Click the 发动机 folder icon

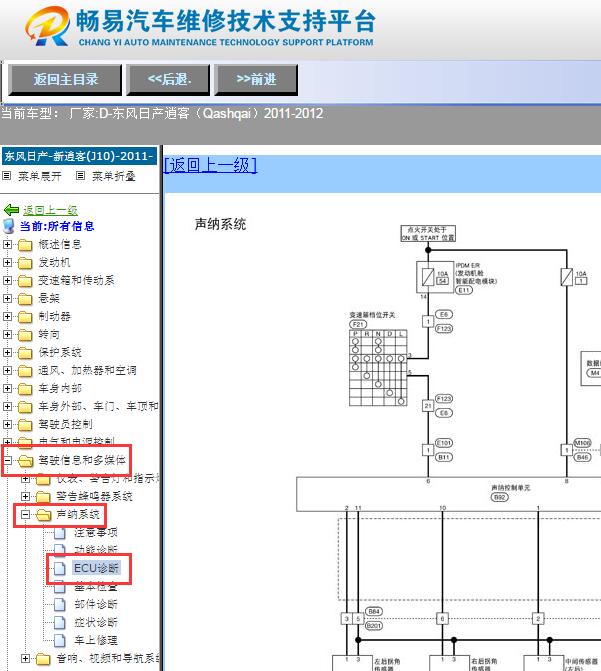(x=25, y=263)
